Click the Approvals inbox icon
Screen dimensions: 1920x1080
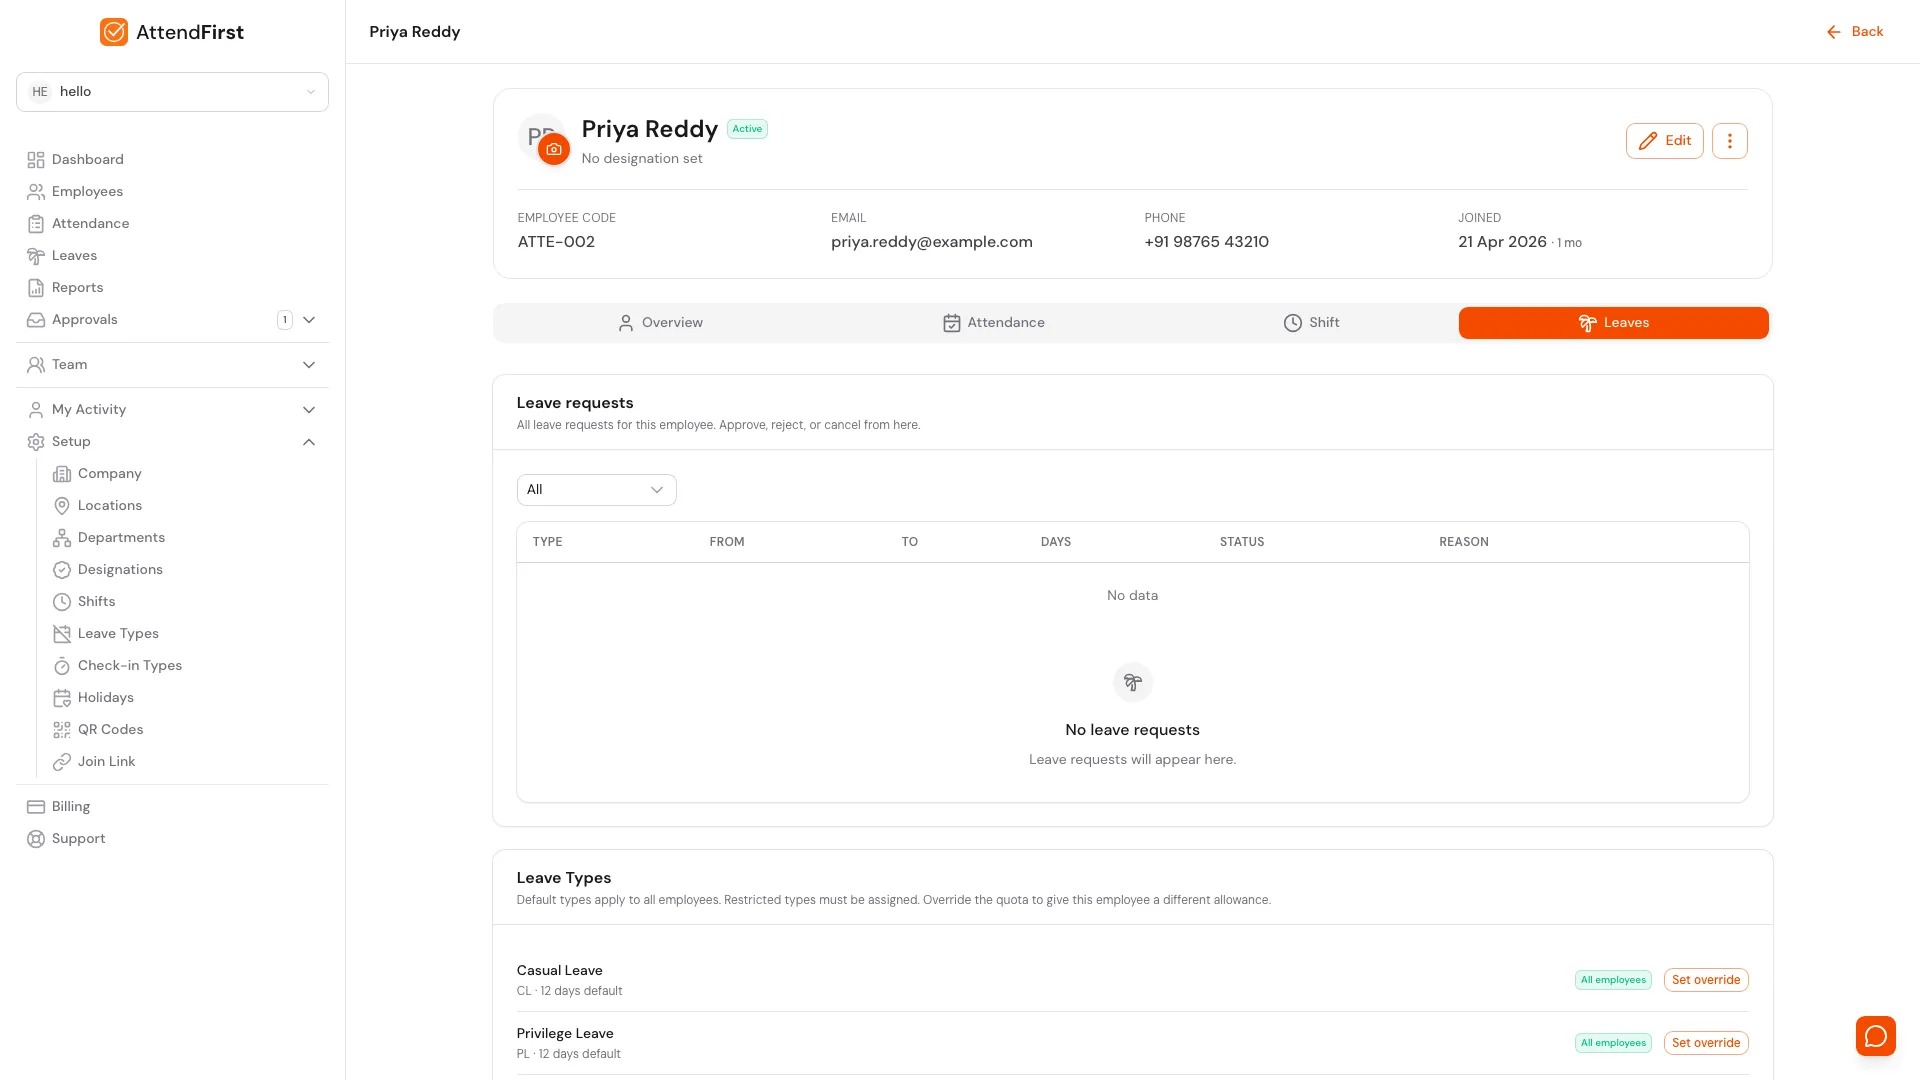click(x=36, y=320)
